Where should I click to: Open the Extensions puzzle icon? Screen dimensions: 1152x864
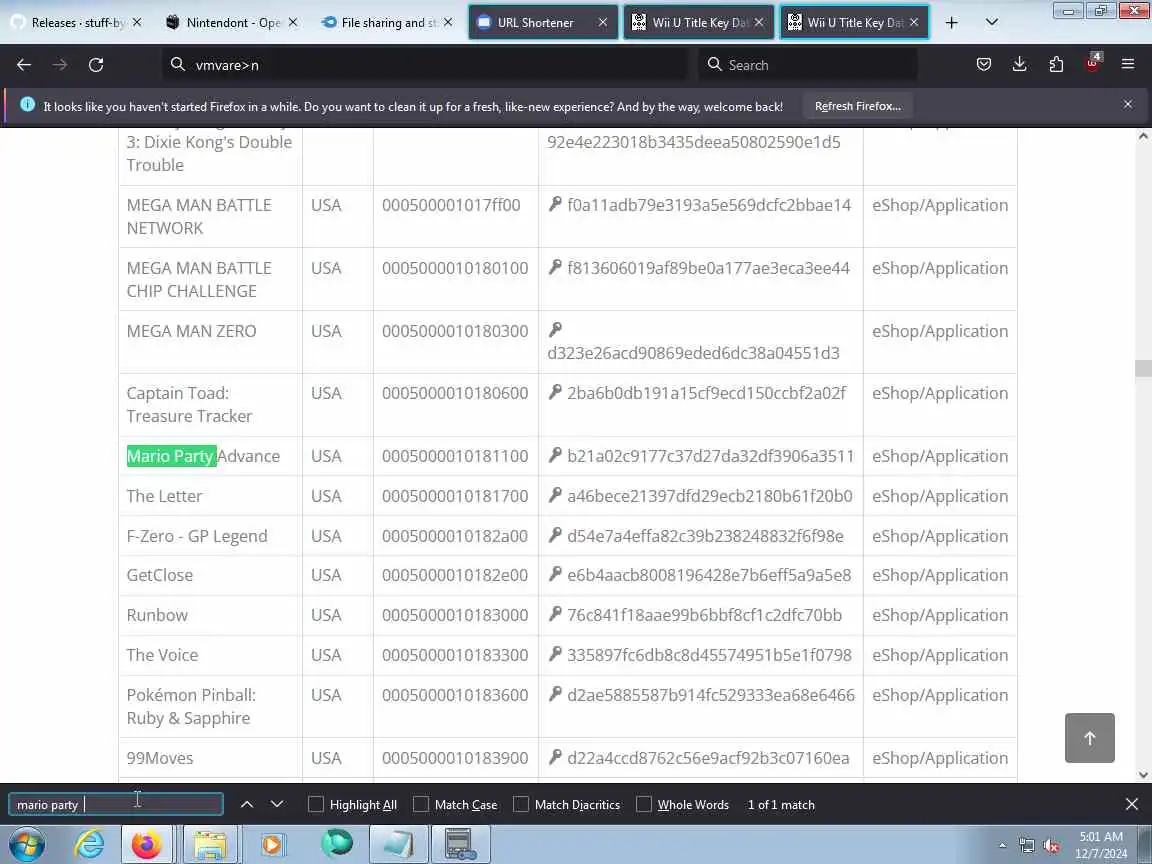click(1056, 65)
